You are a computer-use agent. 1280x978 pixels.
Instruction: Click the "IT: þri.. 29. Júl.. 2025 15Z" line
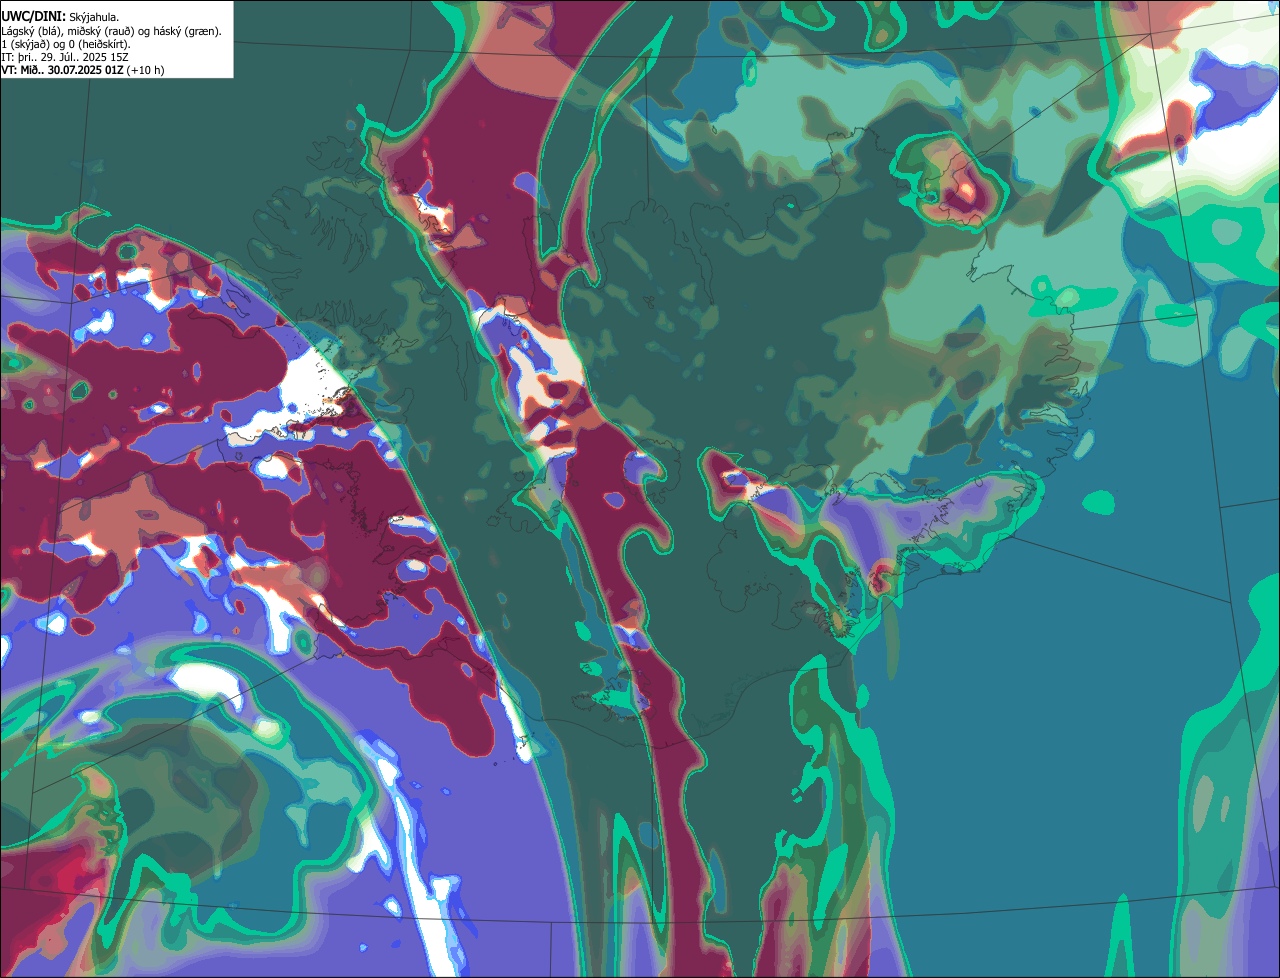65,58
